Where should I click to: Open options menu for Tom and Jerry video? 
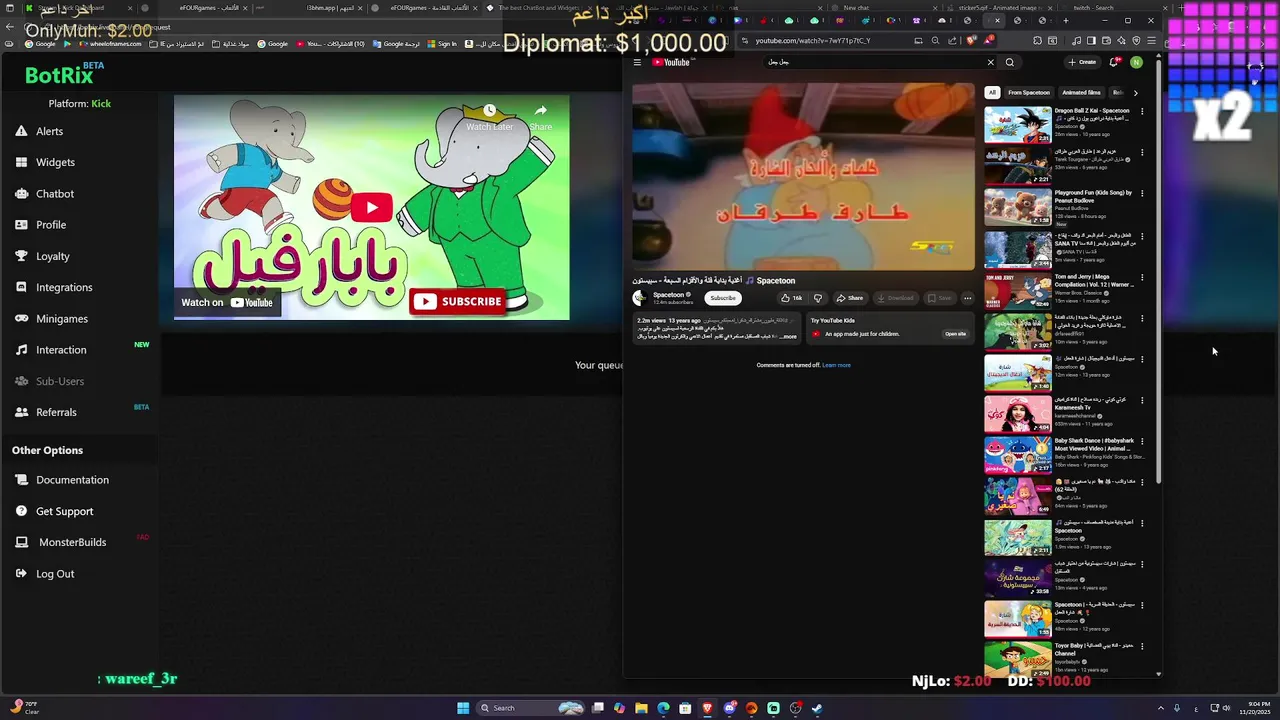pos(1142,276)
